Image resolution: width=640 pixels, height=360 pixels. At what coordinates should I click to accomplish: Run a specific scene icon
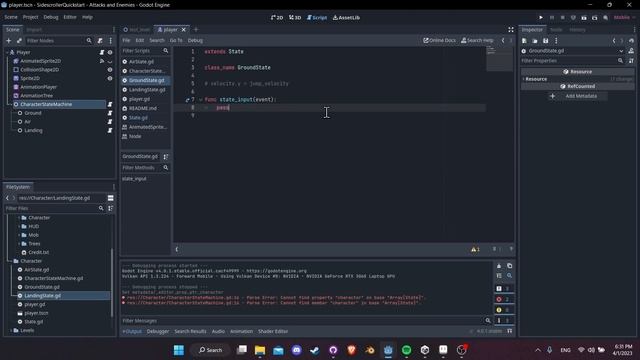click(595, 18)
